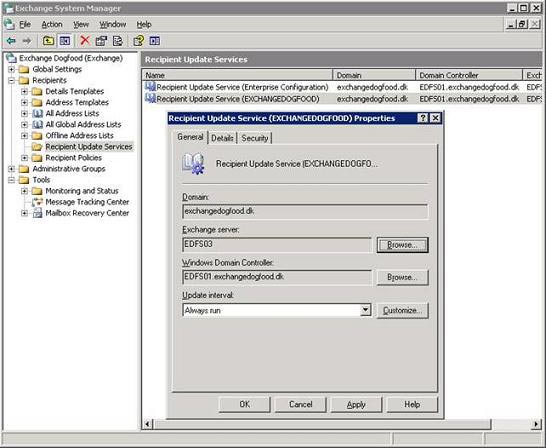This screenshot has height=448, width=546.
Task: Click the horizontal scrollbar left arrow
Action: coord(148,424)
